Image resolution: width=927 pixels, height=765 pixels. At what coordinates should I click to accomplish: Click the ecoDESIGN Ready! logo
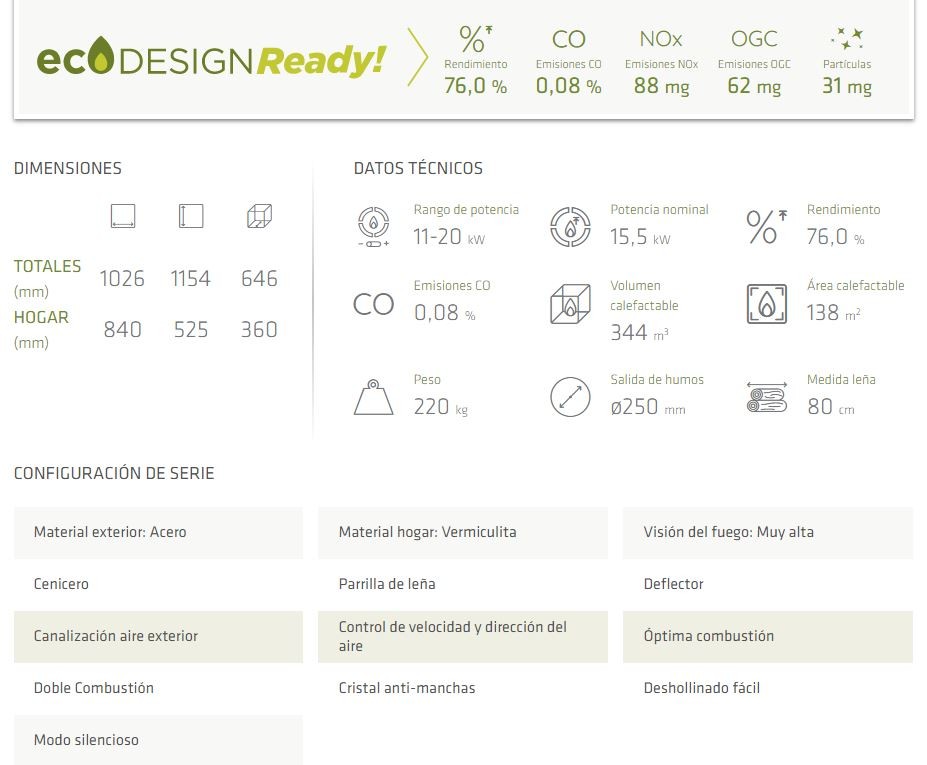(211, 57)
